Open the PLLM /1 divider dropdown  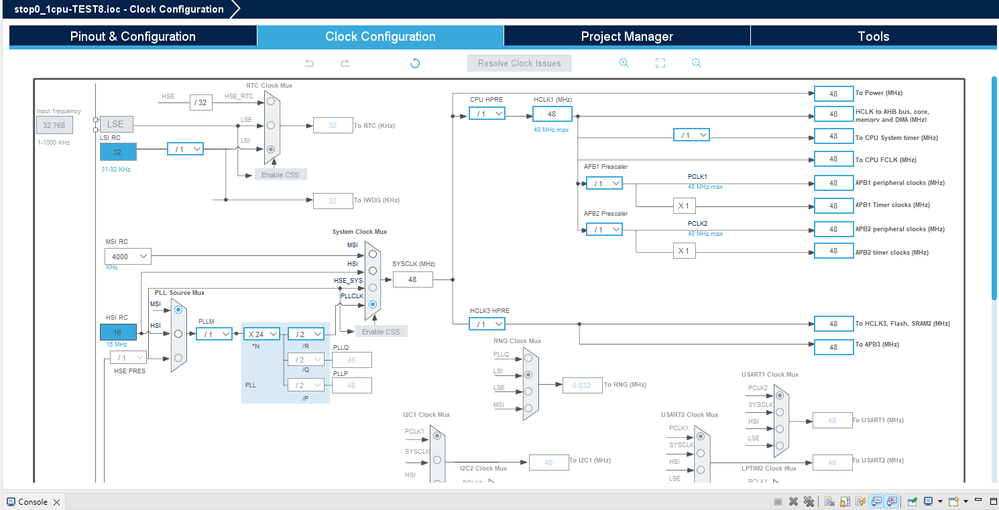[214, 333]
